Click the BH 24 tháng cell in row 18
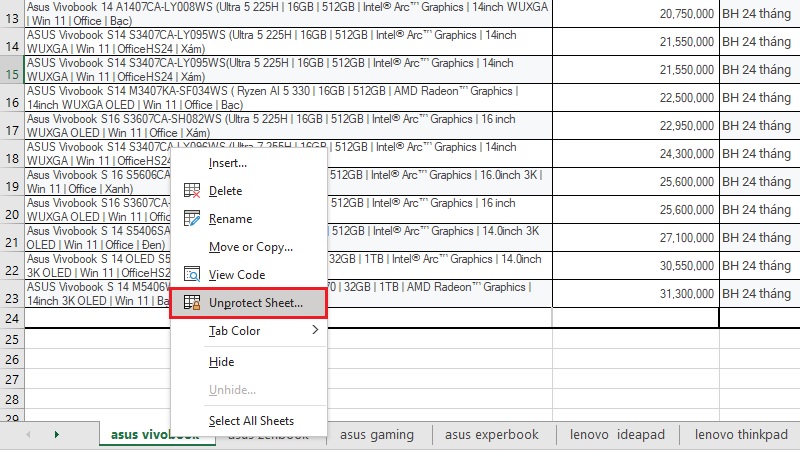 (760, 154)
